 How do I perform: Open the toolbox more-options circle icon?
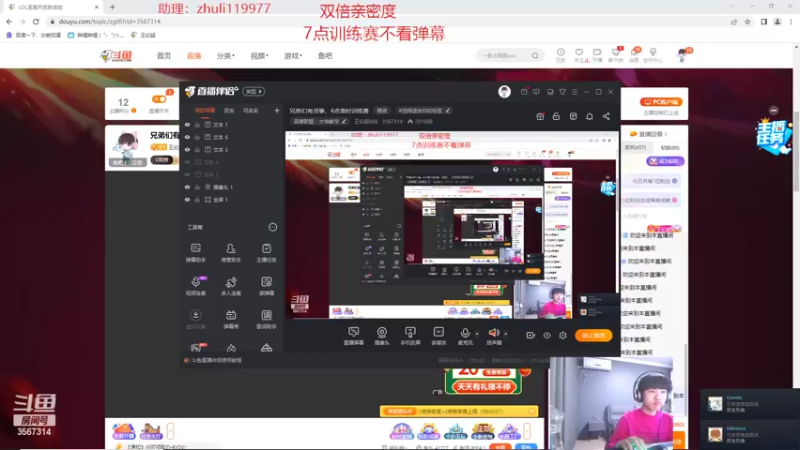click(272, 227)
